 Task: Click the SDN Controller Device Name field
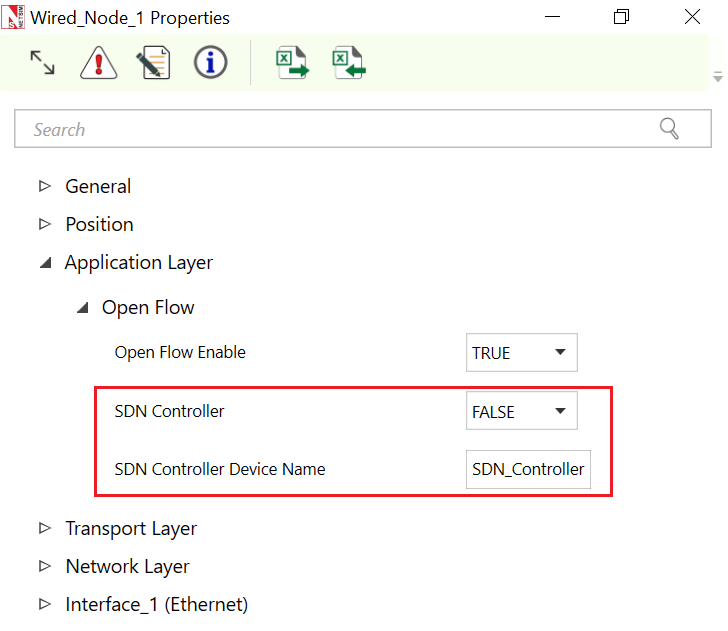click(x=528, y=469)
